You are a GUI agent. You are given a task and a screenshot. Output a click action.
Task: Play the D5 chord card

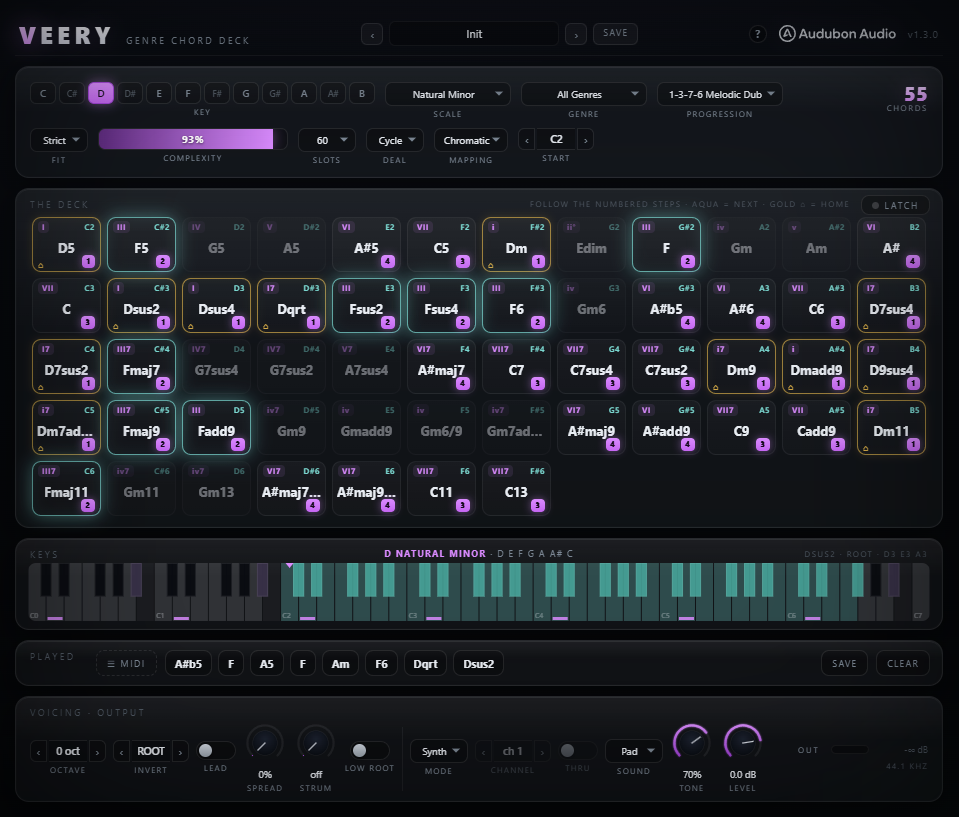click(66, 245)
